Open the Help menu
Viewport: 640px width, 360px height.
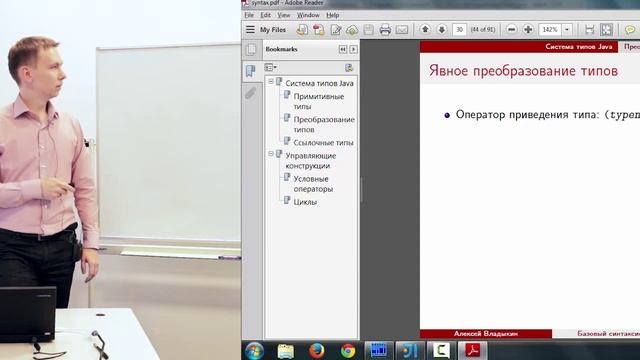pyautogui.click(x=333, y=15)
